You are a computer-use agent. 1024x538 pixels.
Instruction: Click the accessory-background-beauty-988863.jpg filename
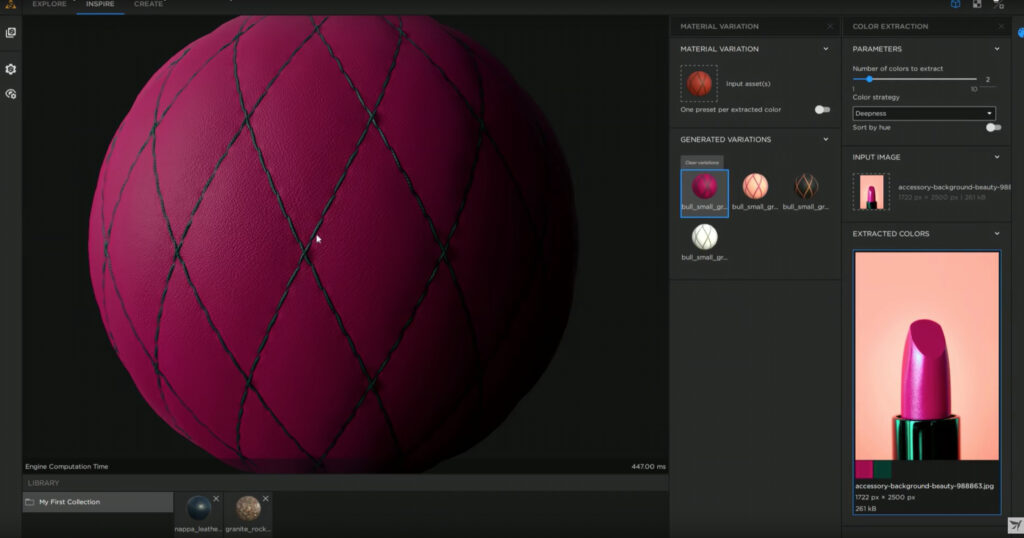(924, 486)
